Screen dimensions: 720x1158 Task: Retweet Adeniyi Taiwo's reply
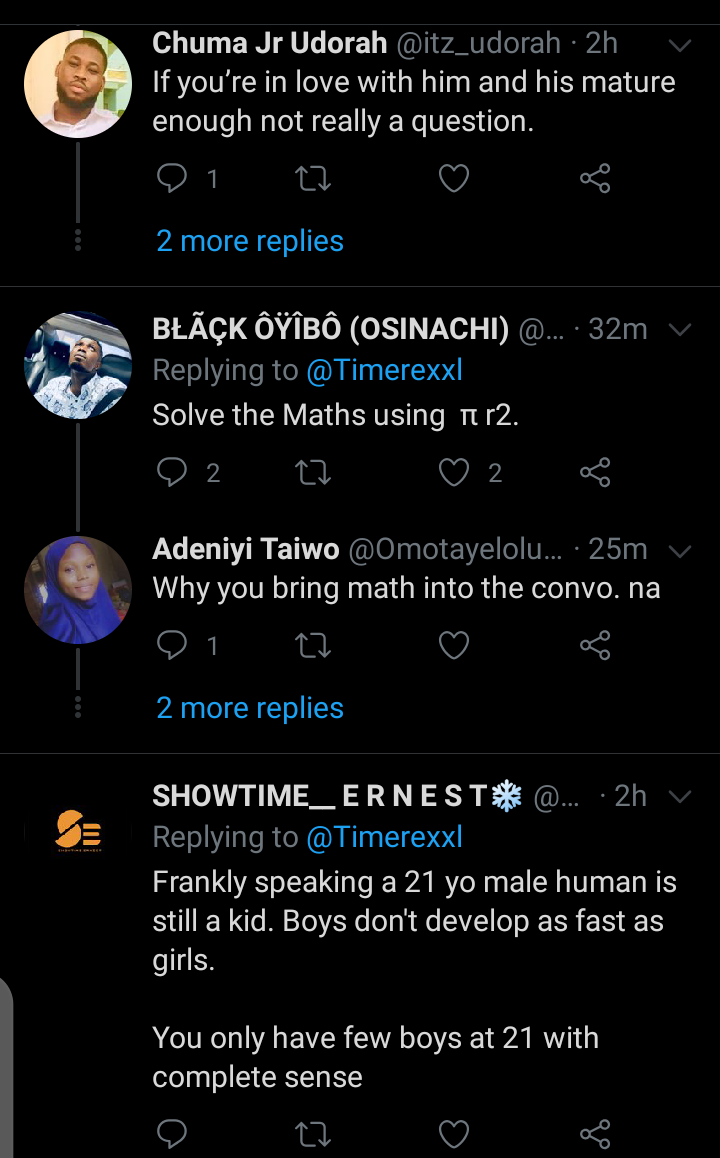click(312, 645)
